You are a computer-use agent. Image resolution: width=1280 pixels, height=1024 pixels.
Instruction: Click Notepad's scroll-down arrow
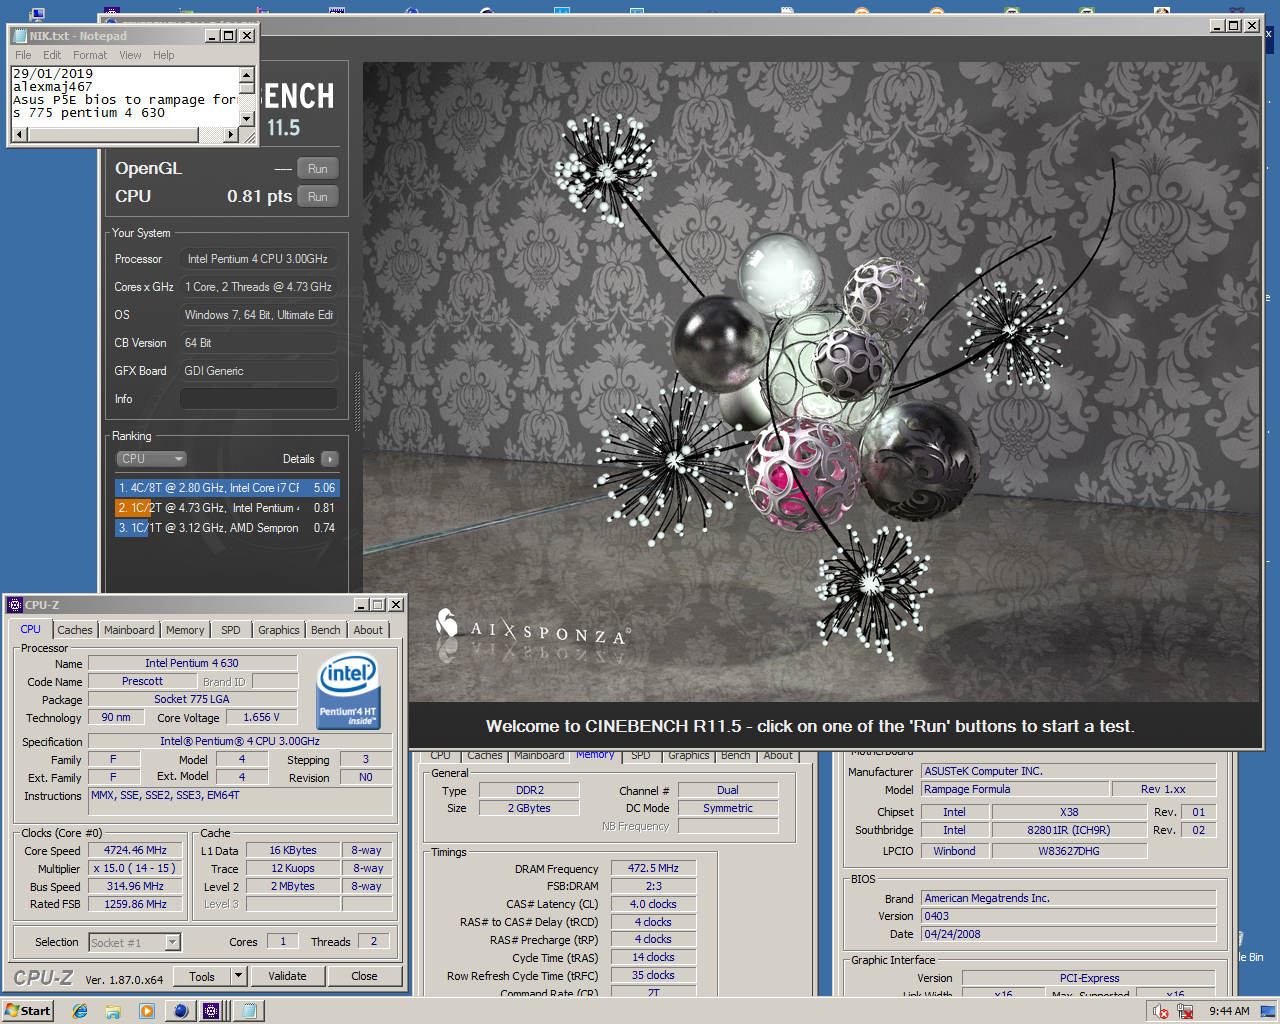[247, 118]
